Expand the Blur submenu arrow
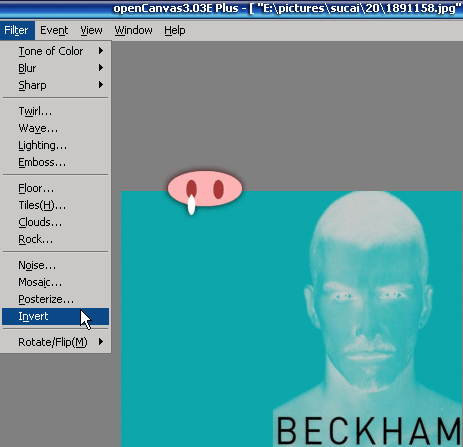Image resolution: width=463 pixels, height=447 pixels. pyautogui.click(x=101, y=68)
